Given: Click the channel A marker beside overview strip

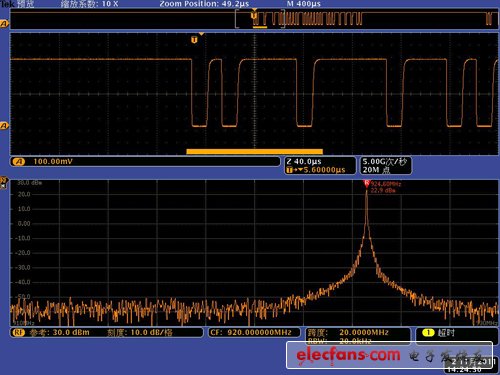Looking at the screenshot, I should [x=4, y=24].
